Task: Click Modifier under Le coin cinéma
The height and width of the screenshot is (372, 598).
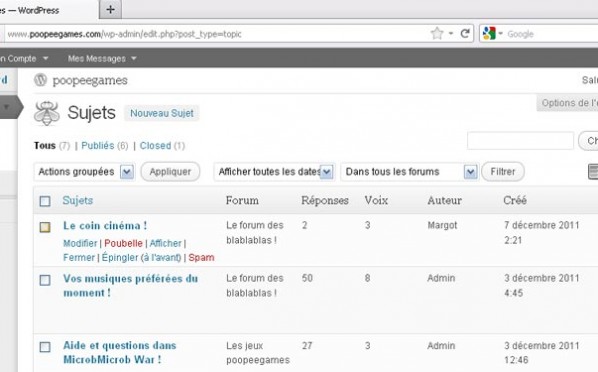Action: click(x=80, y=243)
